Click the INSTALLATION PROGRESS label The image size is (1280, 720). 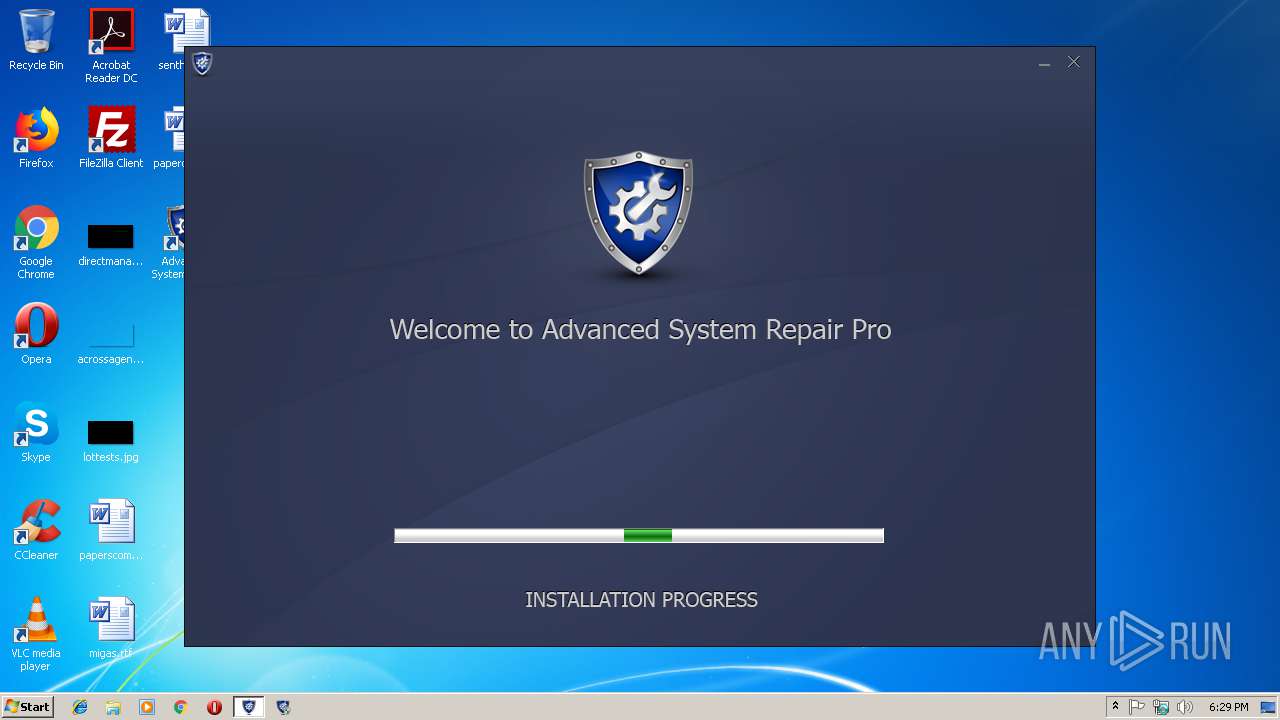(x=641, y=600)
